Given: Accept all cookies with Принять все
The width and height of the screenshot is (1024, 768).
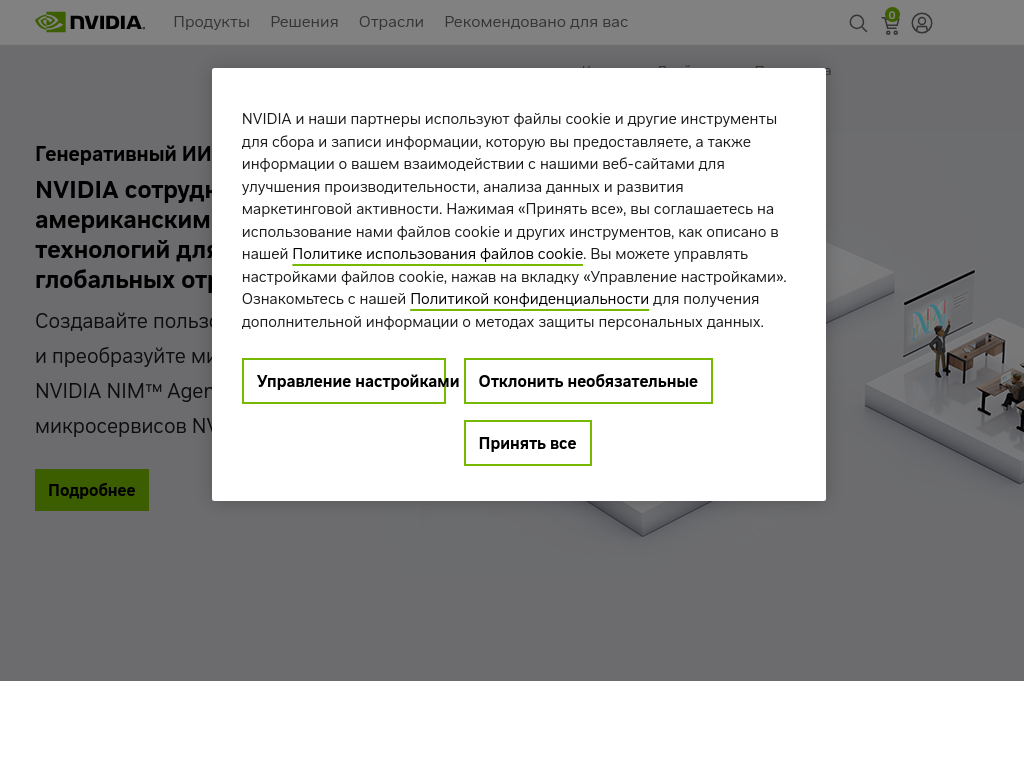Looking at the screenshot, I should point(528,443).
